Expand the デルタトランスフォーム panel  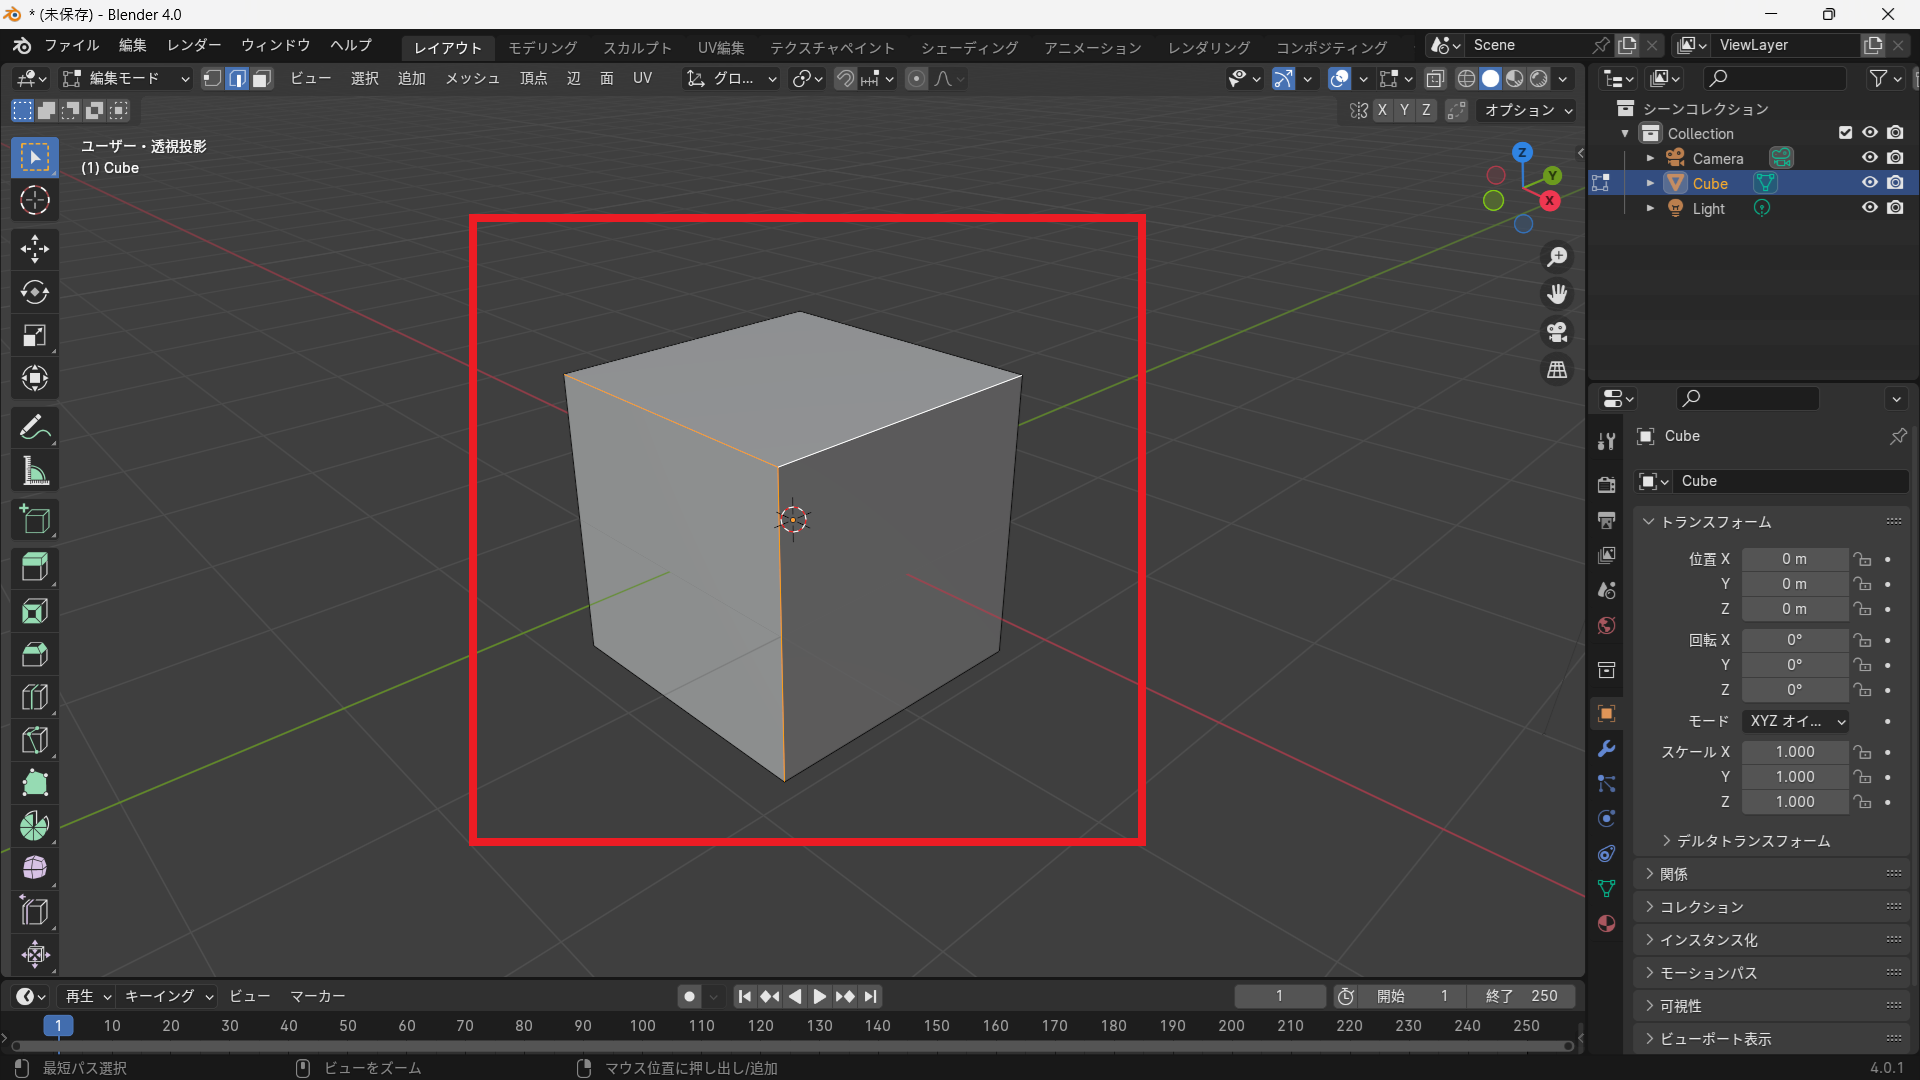pos(1752,841)
